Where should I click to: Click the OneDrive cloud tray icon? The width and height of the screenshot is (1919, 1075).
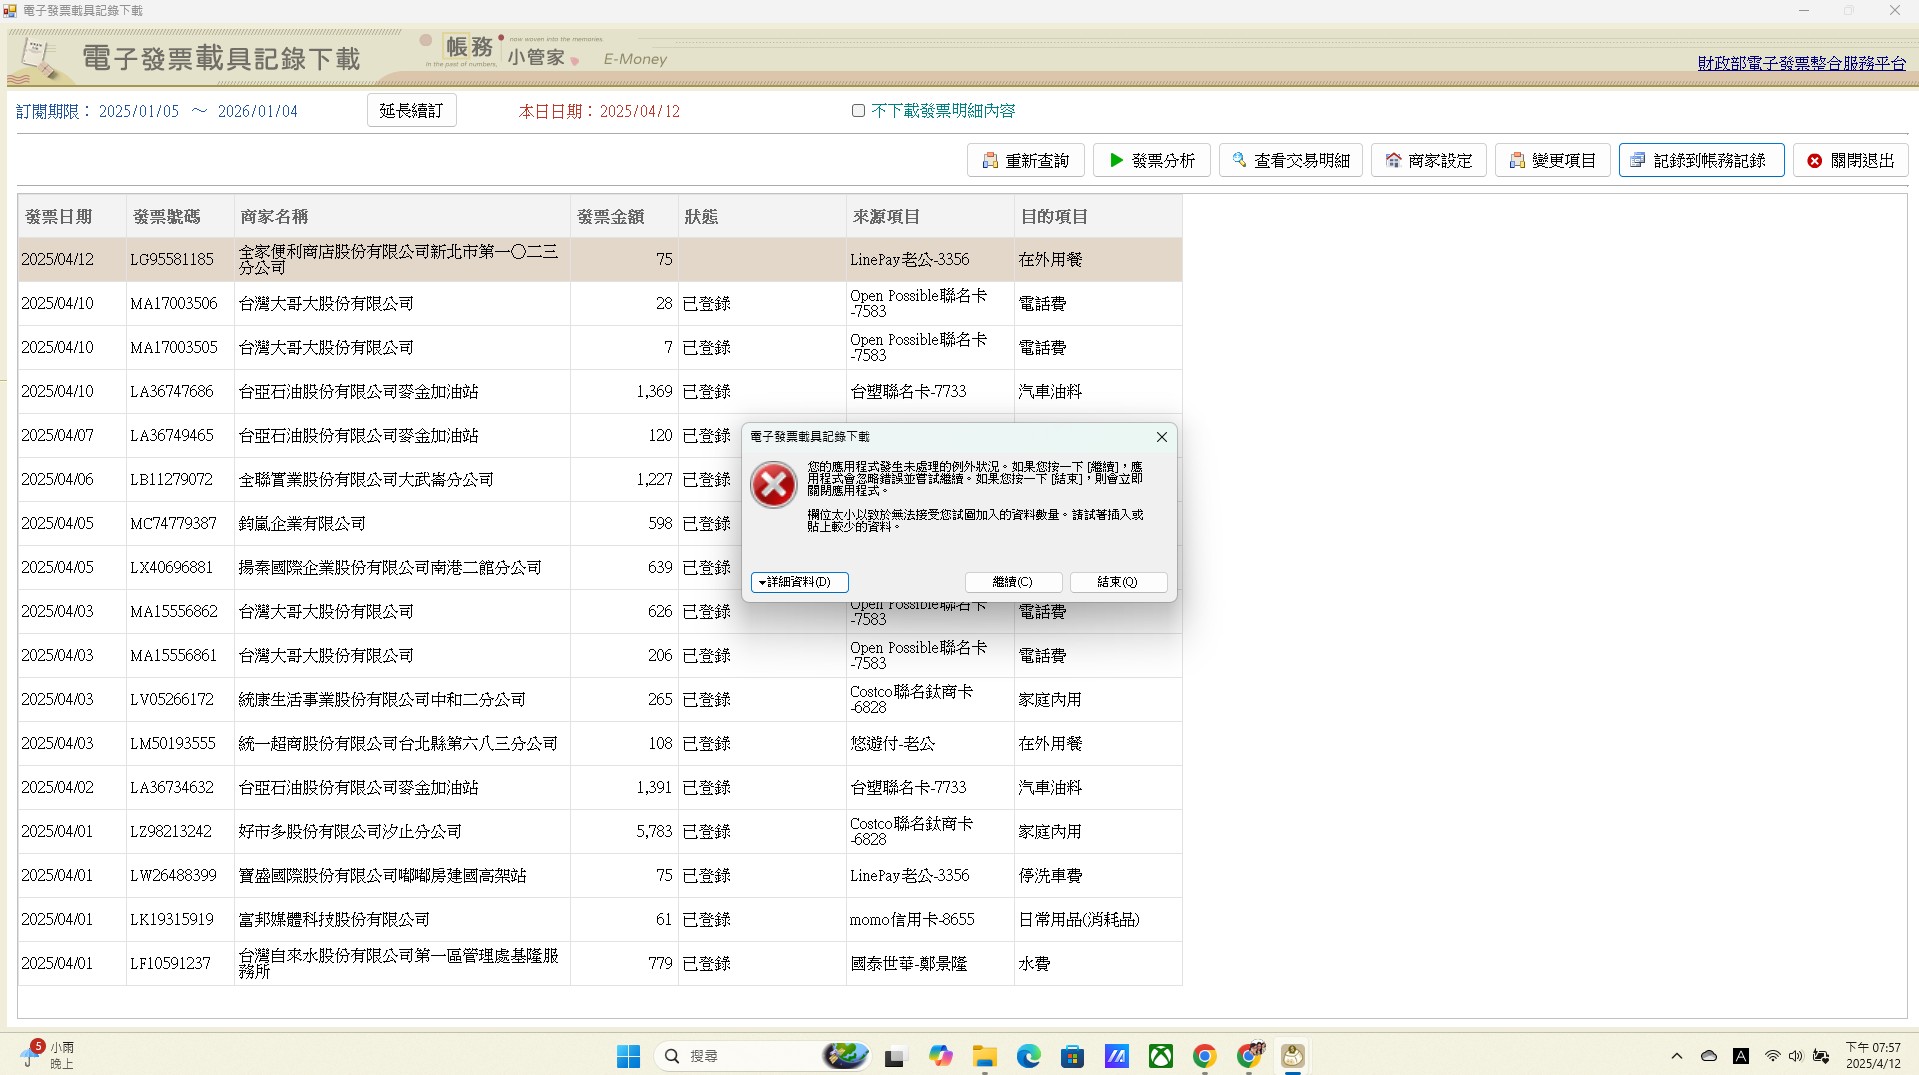tap(1709, 1056)
